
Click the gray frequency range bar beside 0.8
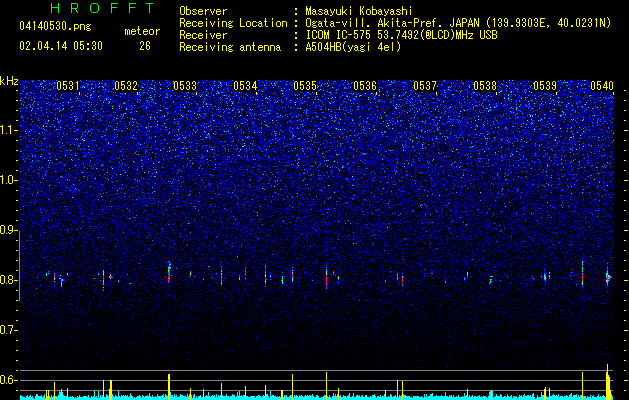[x=19, y=266]
